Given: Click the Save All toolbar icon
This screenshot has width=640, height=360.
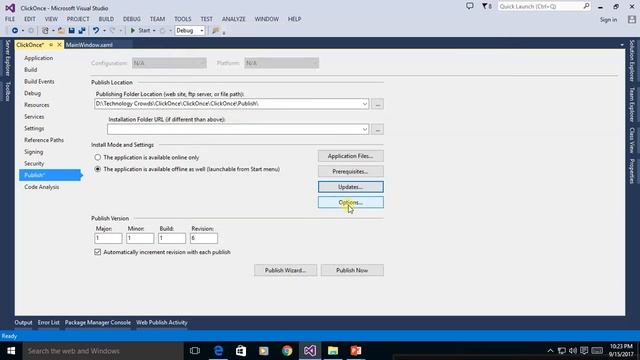Looking at the screenshot, I should click(82, 31).
